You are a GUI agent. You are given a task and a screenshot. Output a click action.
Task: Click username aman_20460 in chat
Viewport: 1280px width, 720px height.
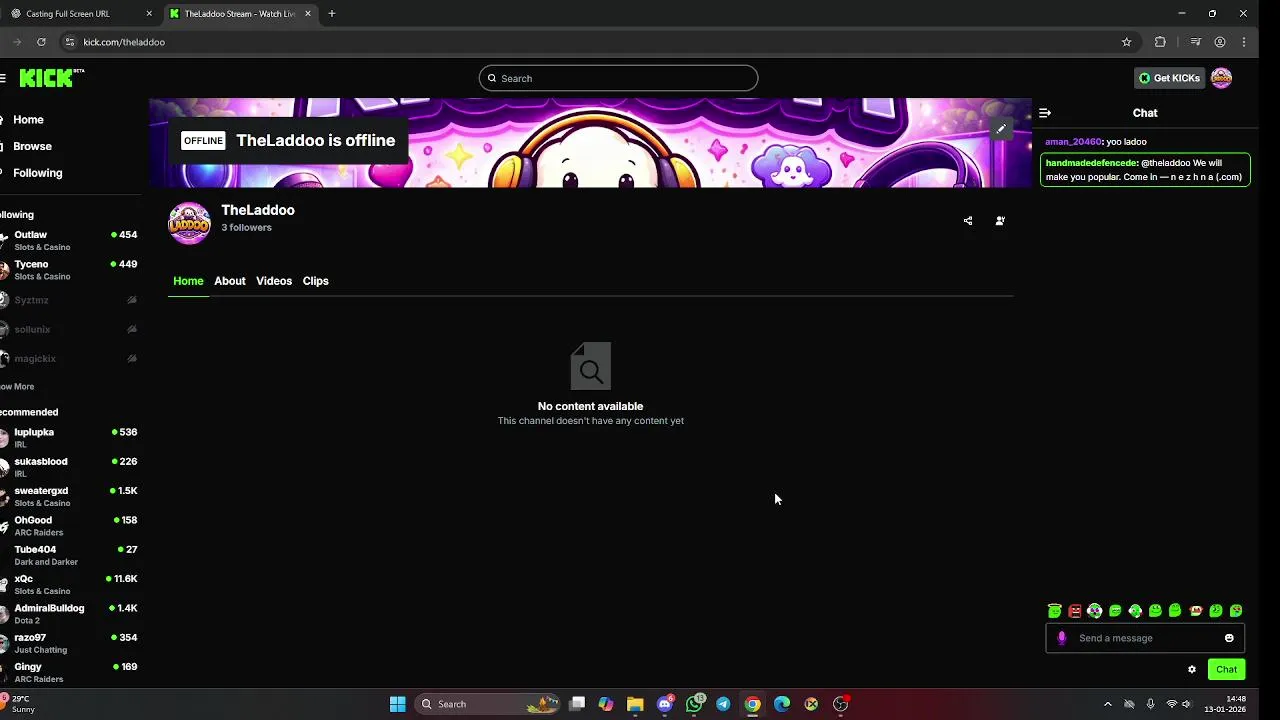[x=1073, y=142]
